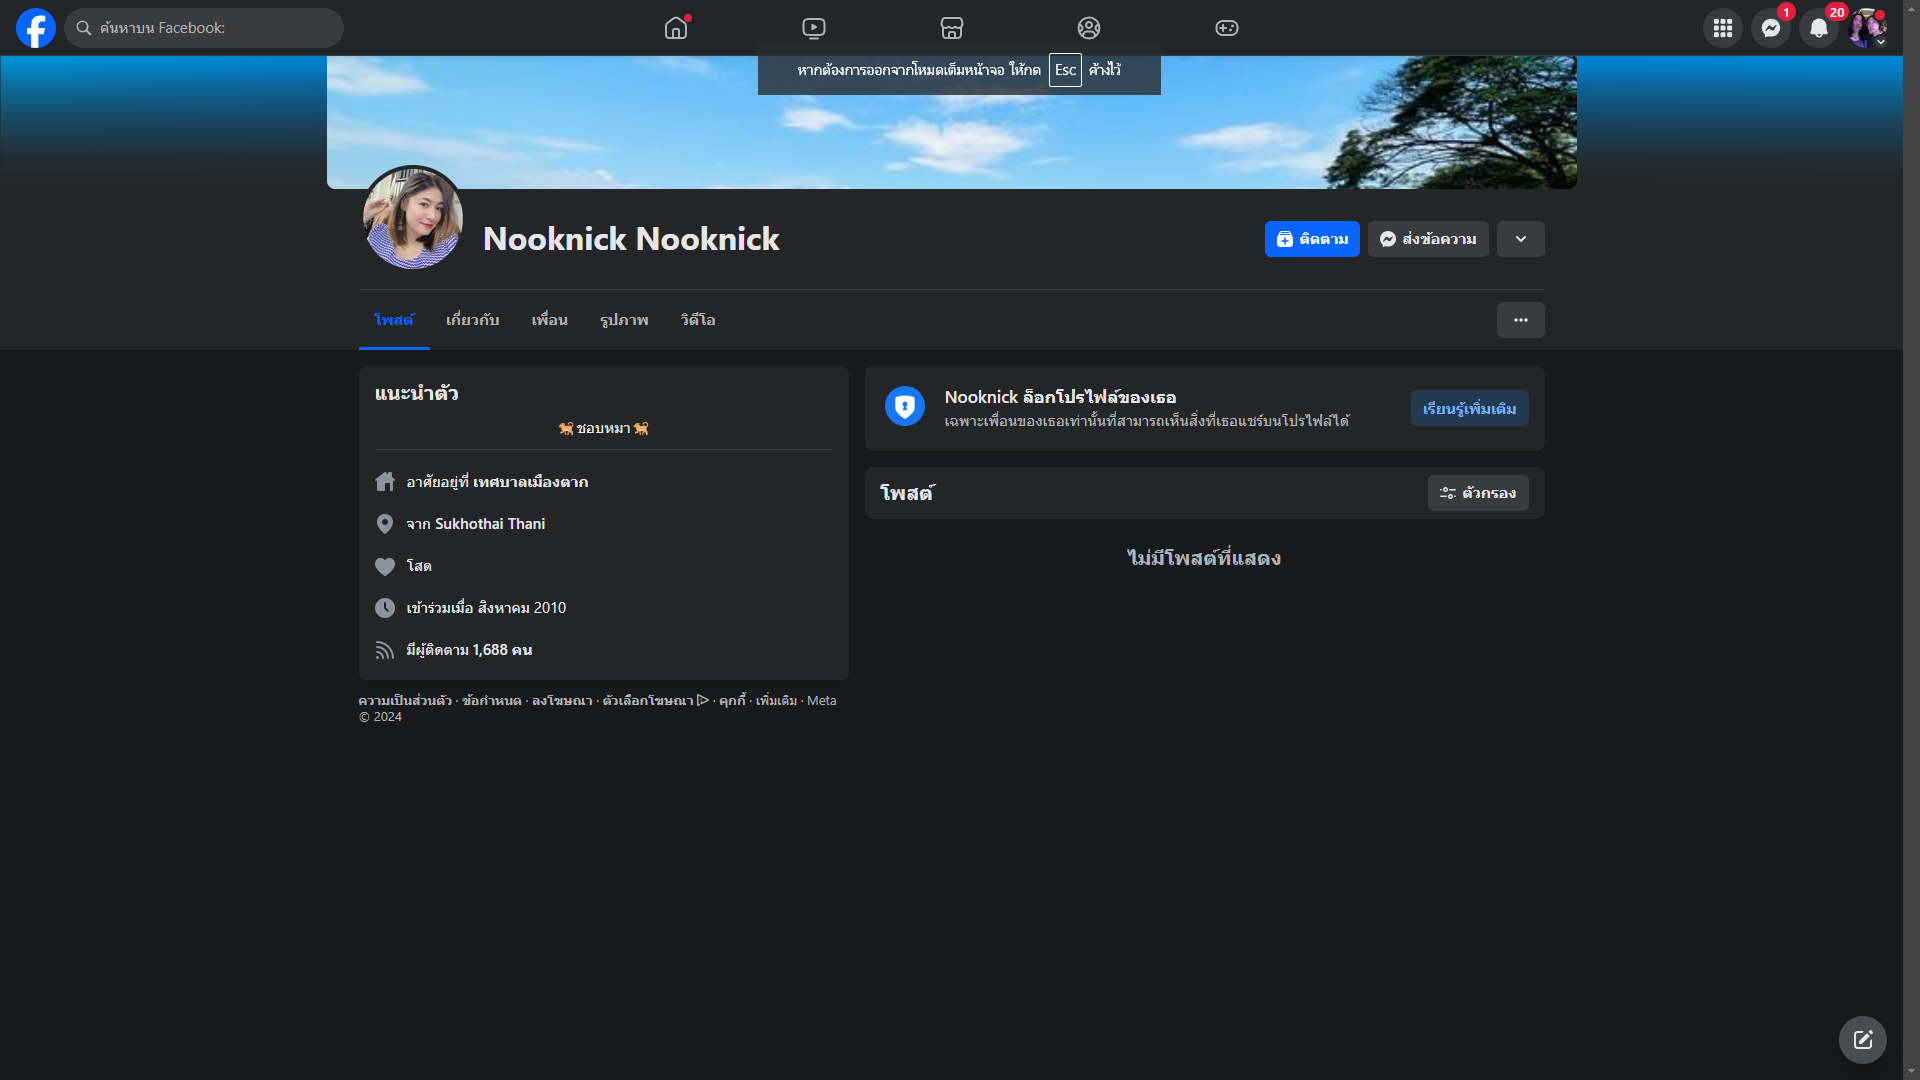
Task: Open the three-dots profile options menu
Action: [1521, 320]
